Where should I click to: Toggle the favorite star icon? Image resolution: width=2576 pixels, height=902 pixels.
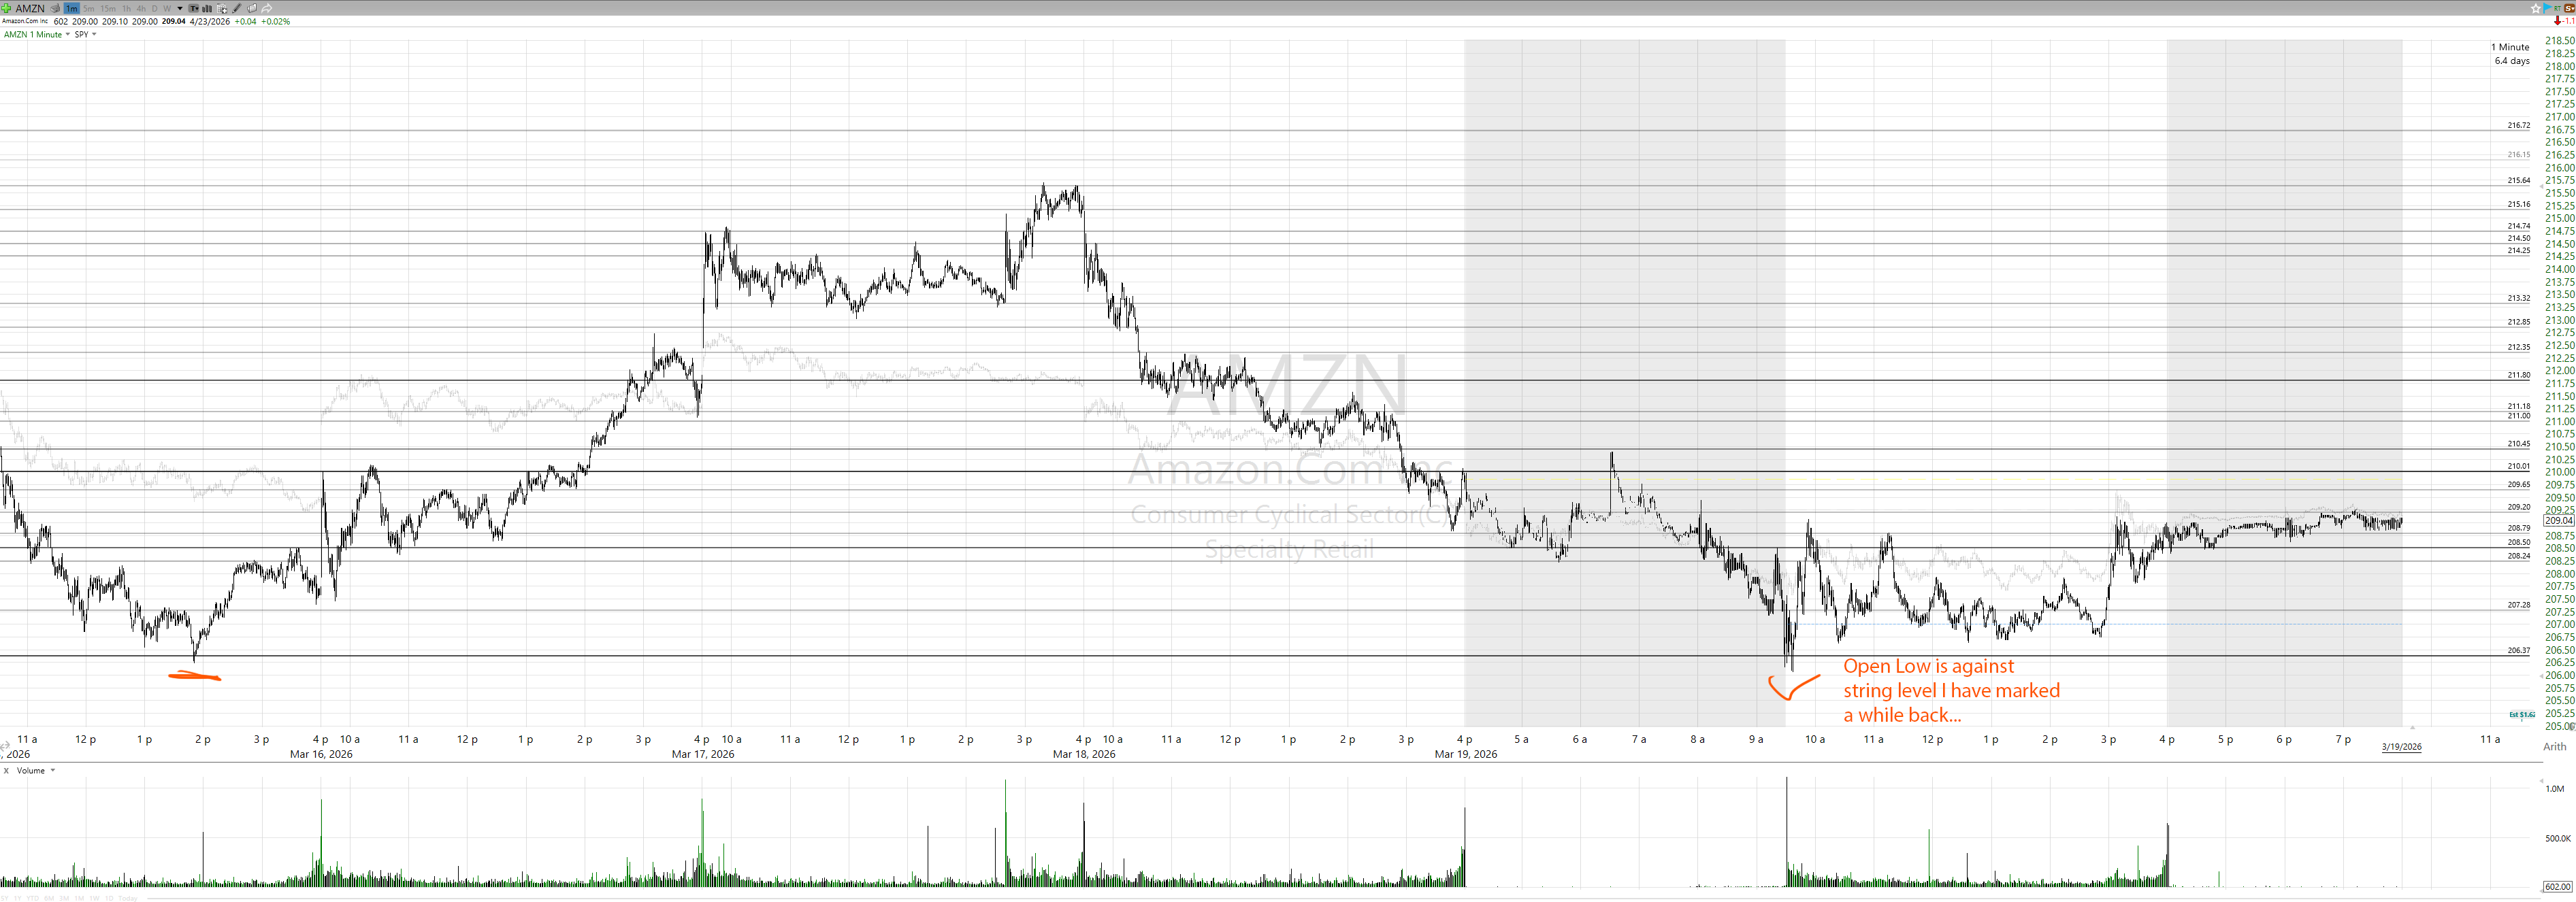[x=2536, y=8]
